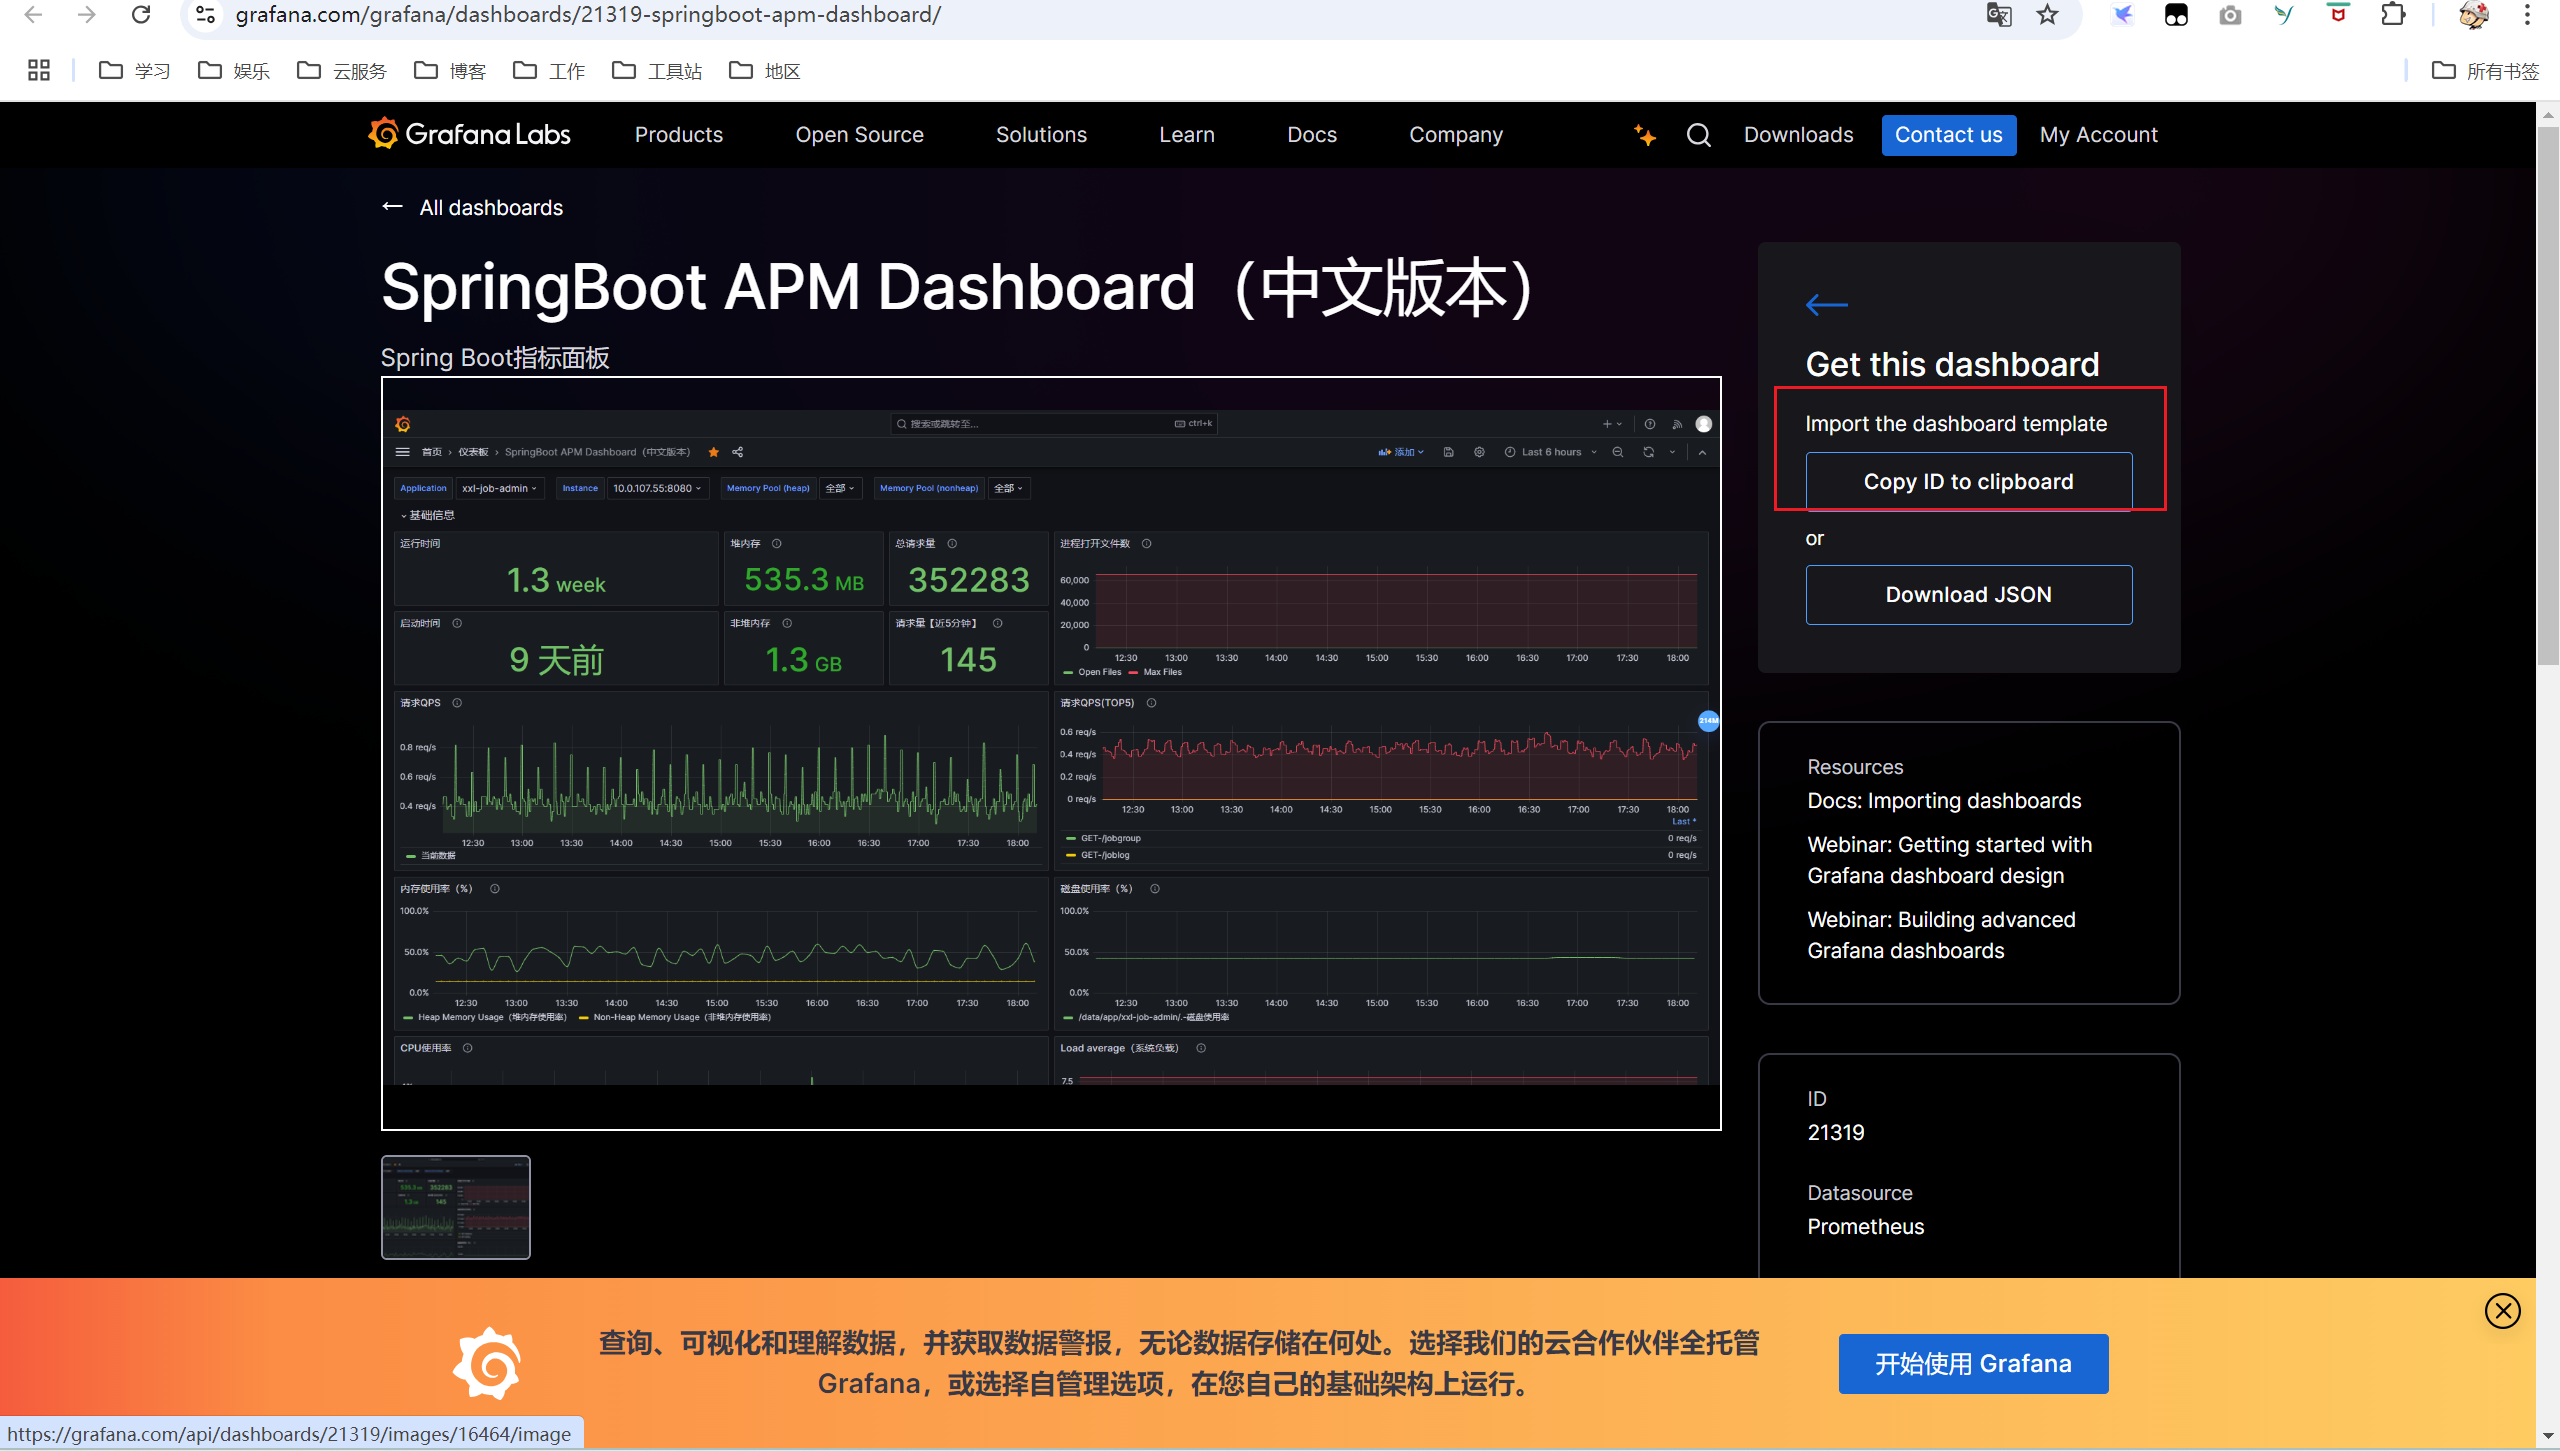Reload the page with the refresh icon

click(141, 15)
